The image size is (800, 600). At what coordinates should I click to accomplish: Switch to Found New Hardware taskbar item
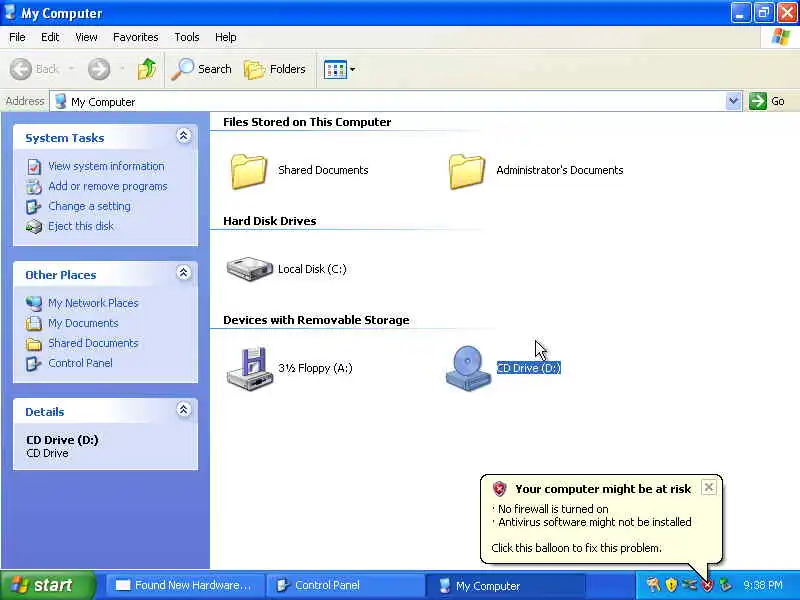pyautogui.click(x=184, y=585)
